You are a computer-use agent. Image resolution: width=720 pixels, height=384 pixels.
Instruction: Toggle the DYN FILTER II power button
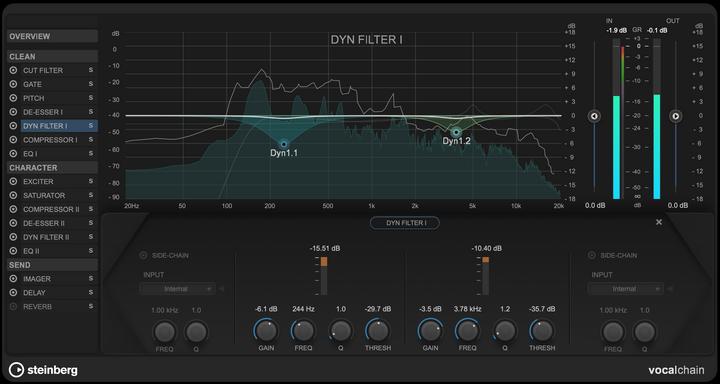click(x=13, y=237)
